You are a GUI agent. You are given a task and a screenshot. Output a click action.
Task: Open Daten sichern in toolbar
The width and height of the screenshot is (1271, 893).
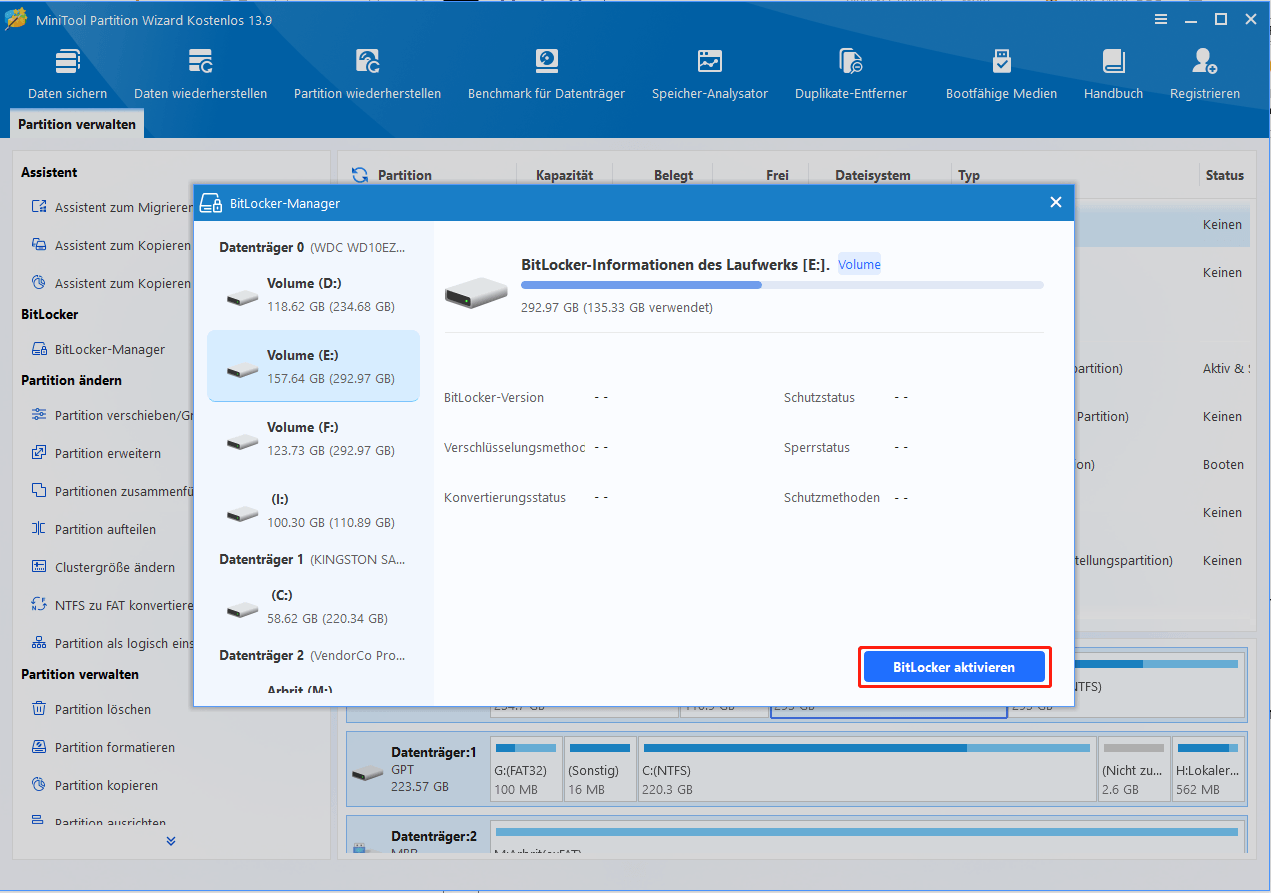point(67,75)
